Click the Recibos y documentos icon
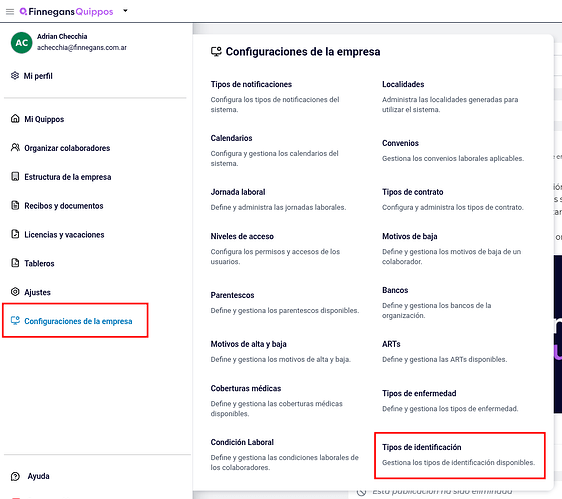 pos(15,205)
